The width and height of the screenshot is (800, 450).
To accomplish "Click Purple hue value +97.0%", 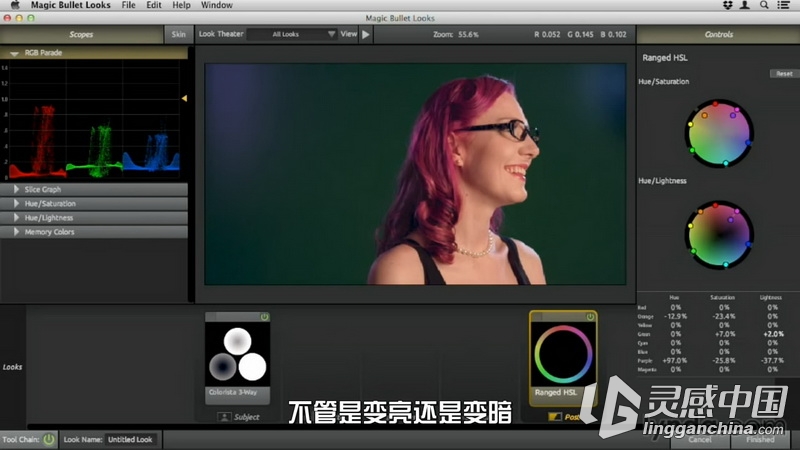I will point(674,361).
